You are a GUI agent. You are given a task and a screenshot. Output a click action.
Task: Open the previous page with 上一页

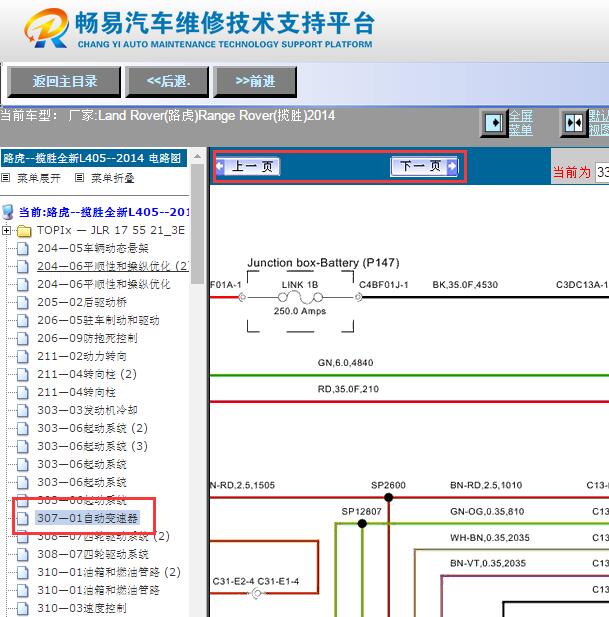pos(248,166)
